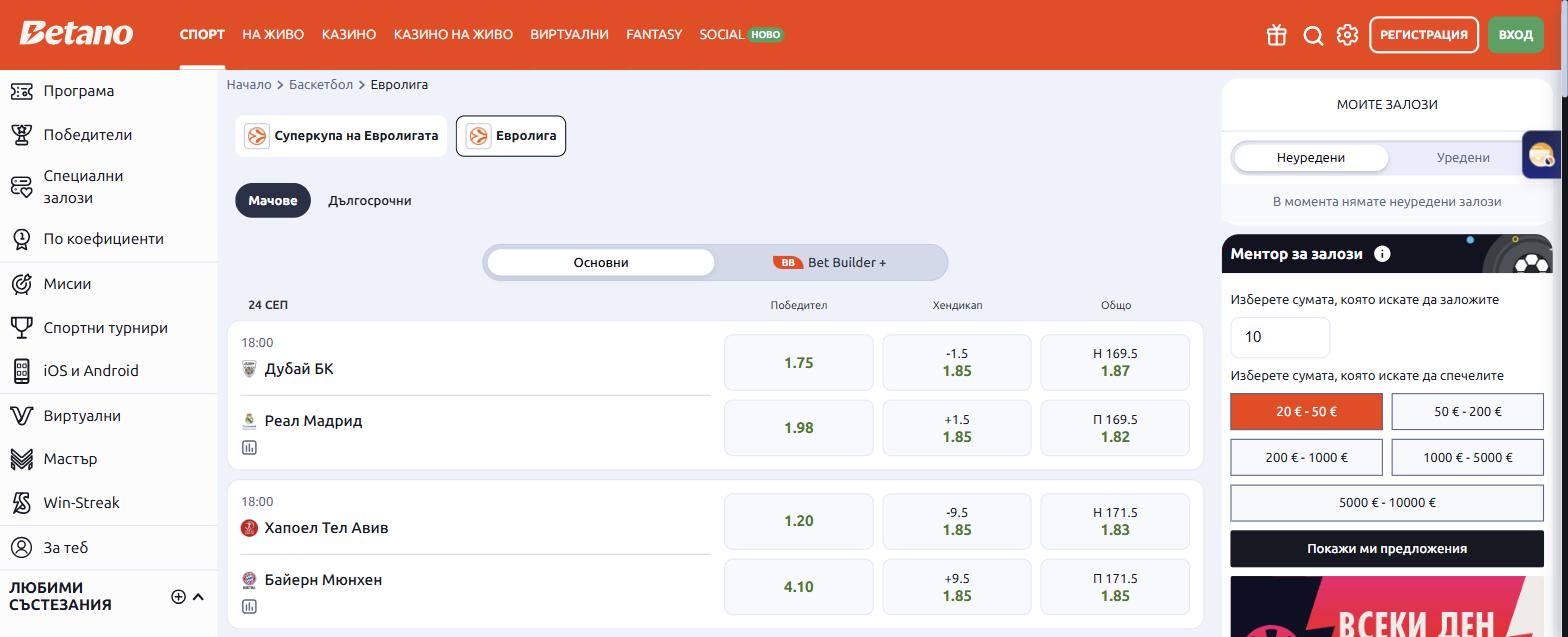
Task: Pick Дубай БК winner odds 1.75
Action: tap(799, 362)
